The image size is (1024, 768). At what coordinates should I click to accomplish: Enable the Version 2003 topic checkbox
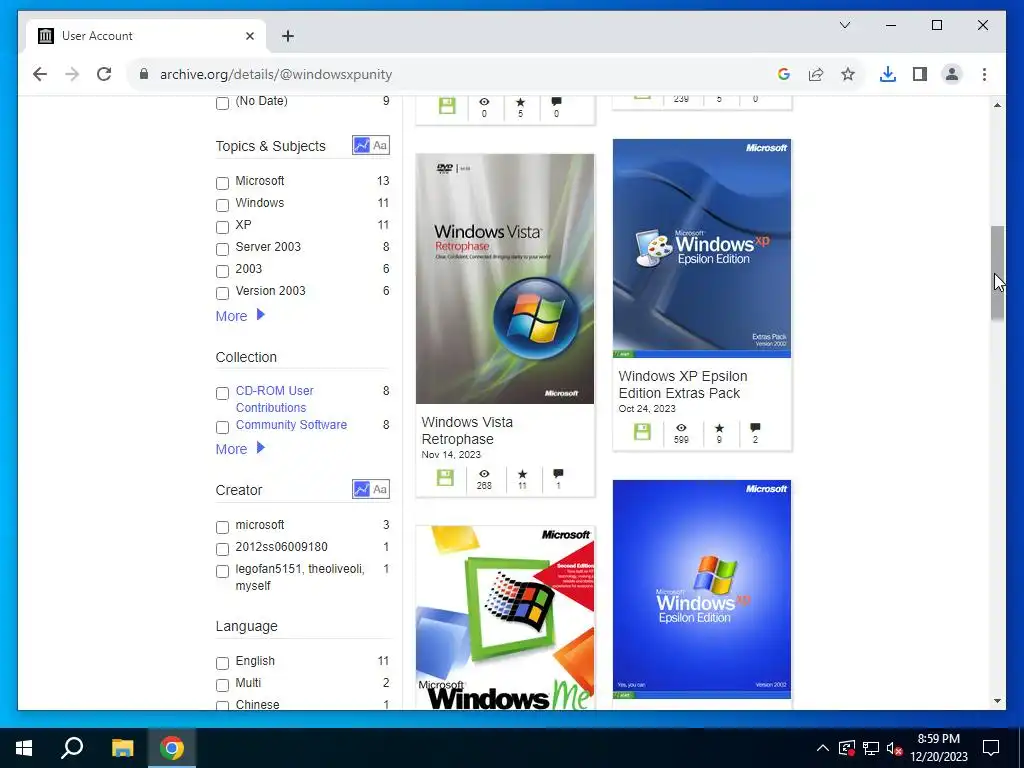(222, 293)
